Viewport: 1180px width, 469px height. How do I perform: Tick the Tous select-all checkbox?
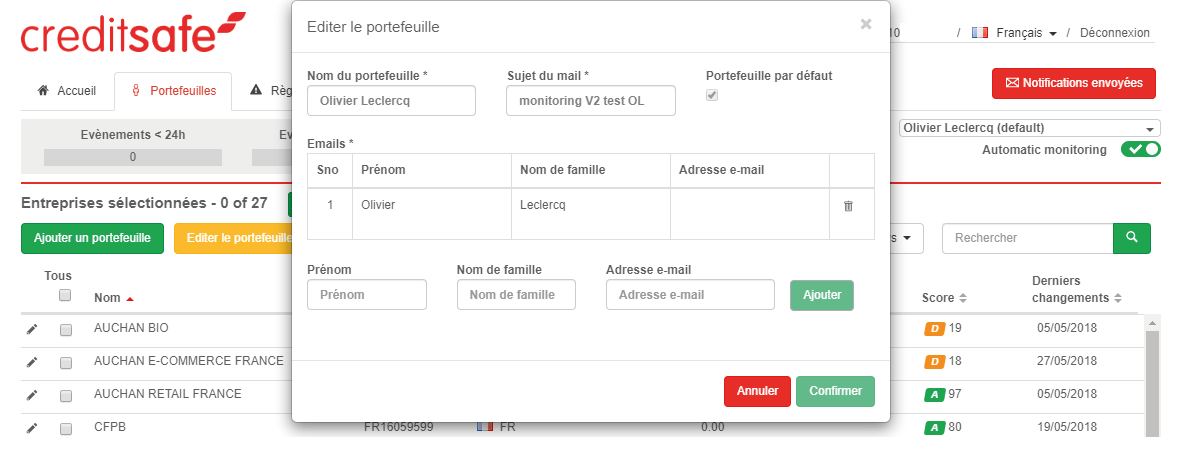point(65,295)
